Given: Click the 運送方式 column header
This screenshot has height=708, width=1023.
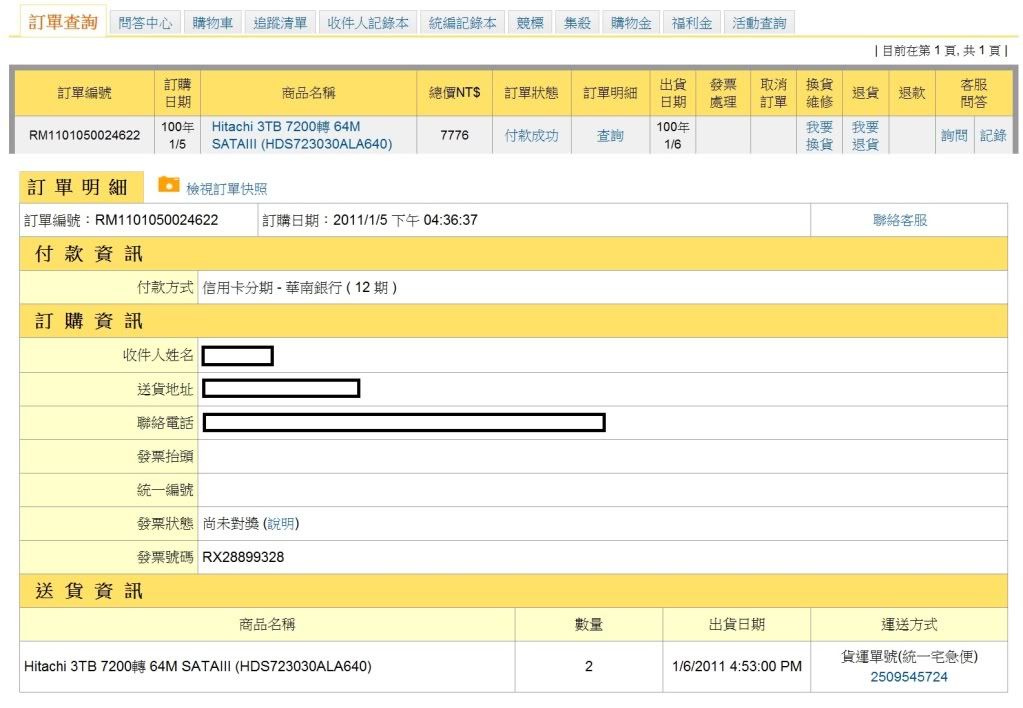Looking at the screenshot, I should (909, 624).
